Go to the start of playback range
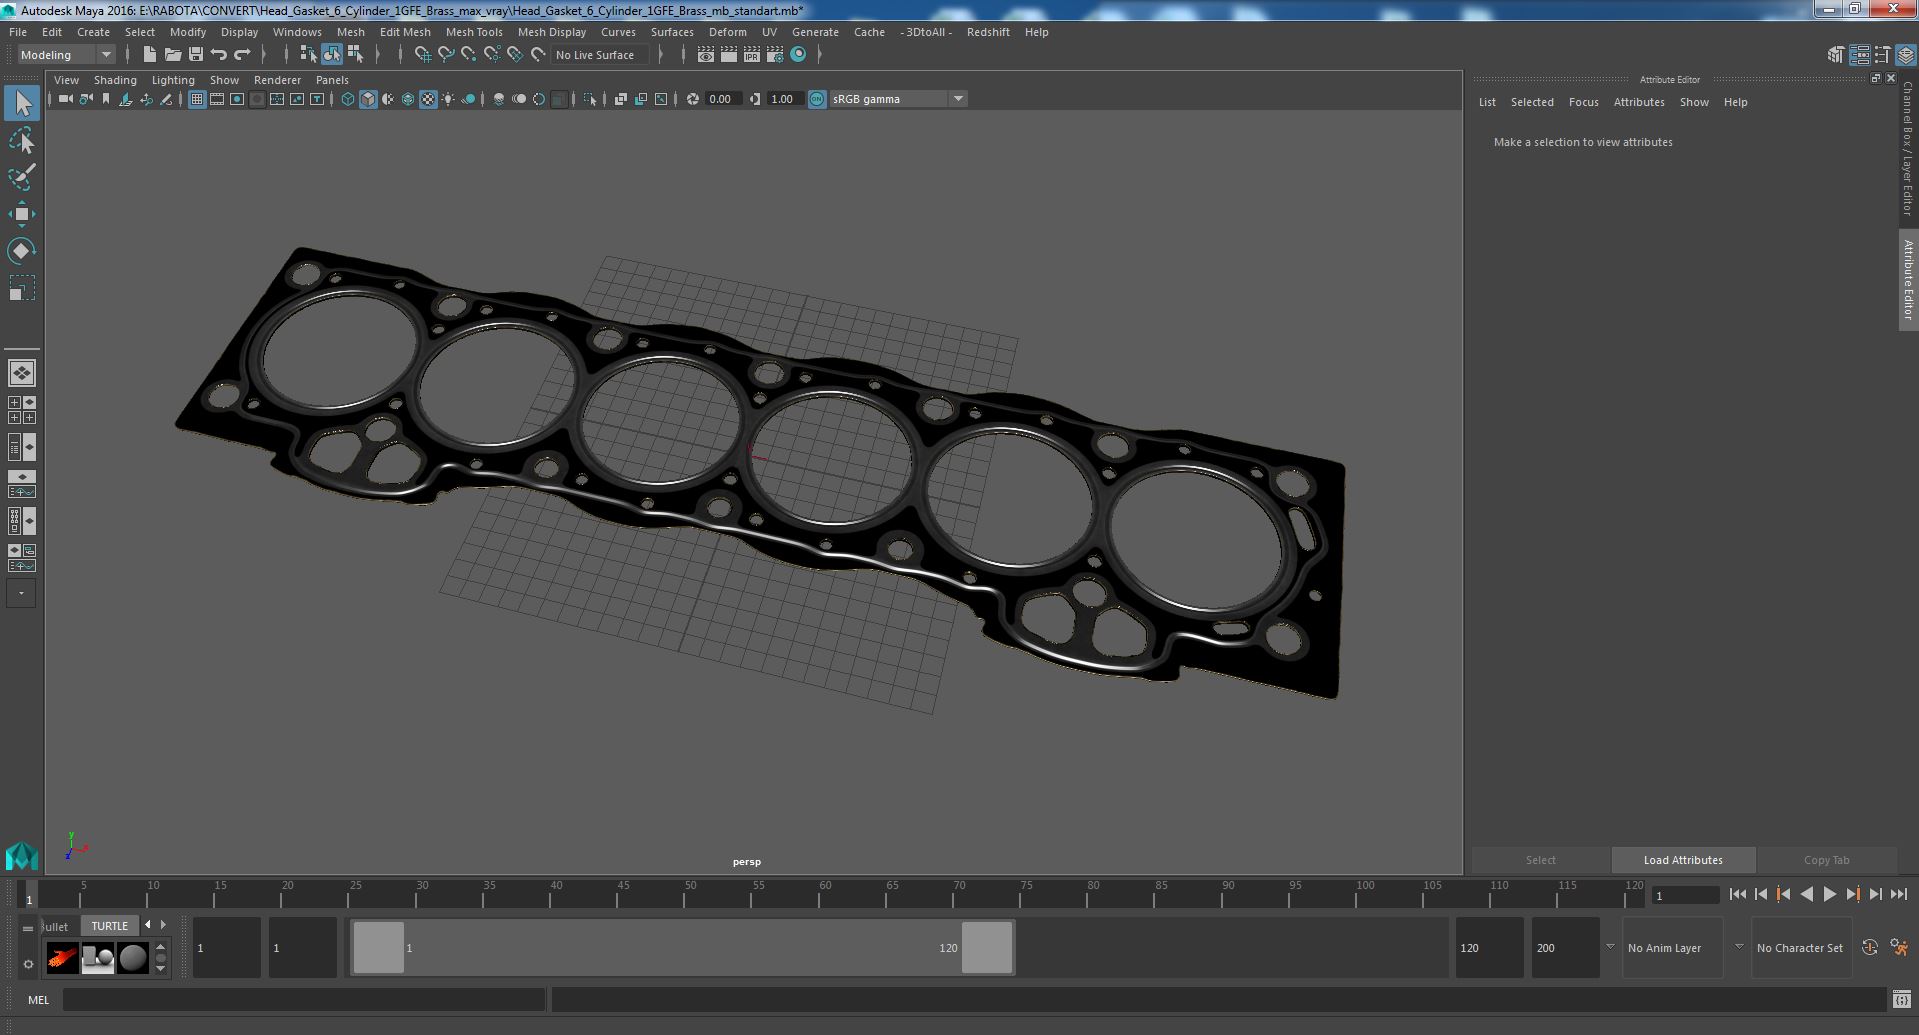Viewport: 1919px width, 1035px height. point(1737,895)
